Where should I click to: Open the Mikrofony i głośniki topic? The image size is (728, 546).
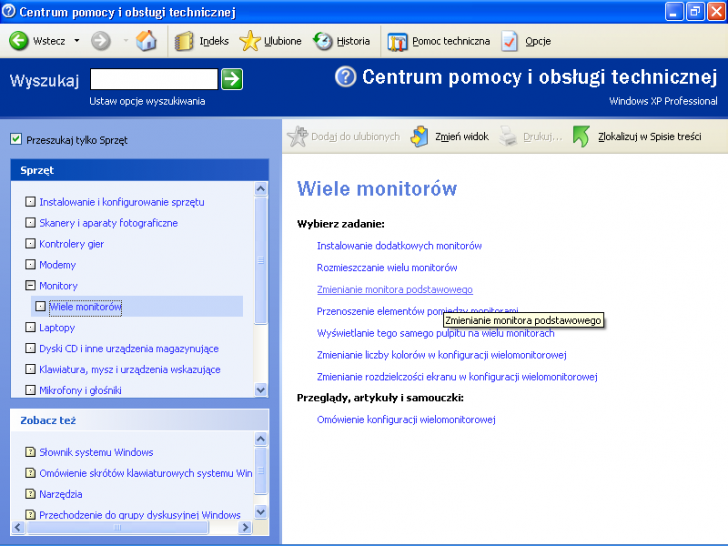click(80, 390)
